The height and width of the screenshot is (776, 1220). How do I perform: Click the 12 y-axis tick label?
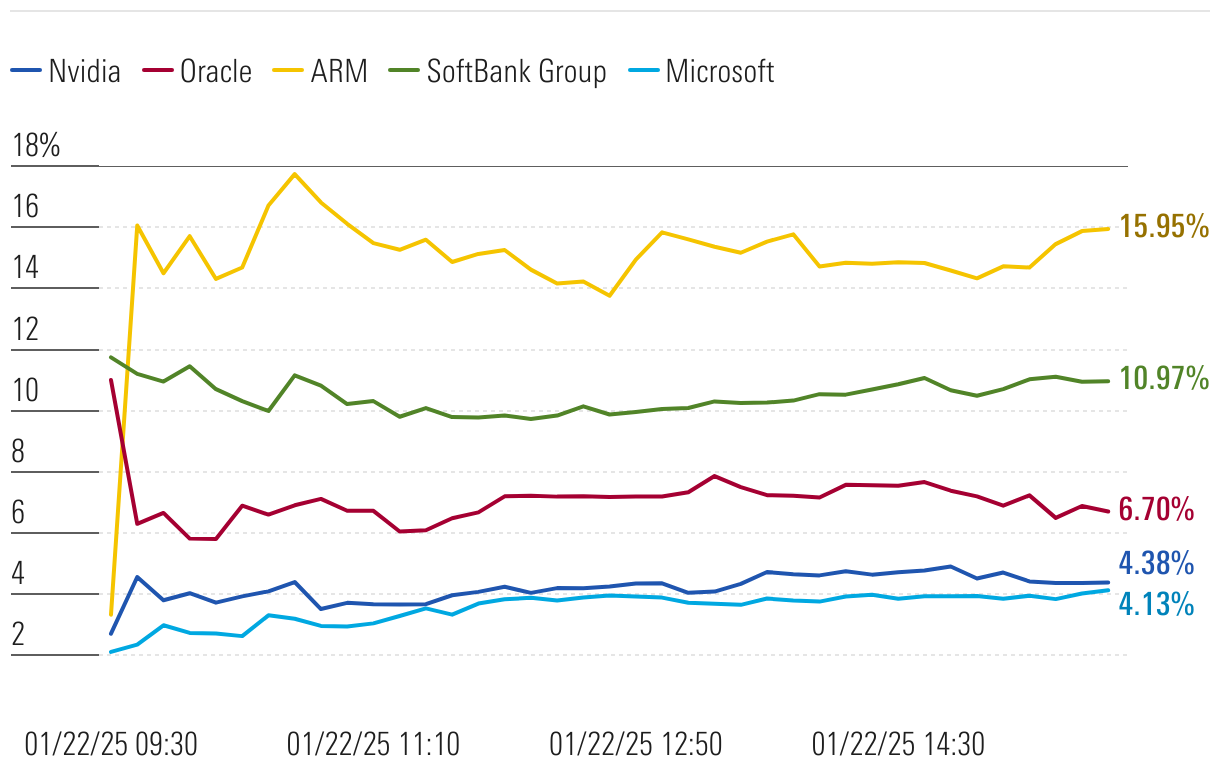[25, 330]
